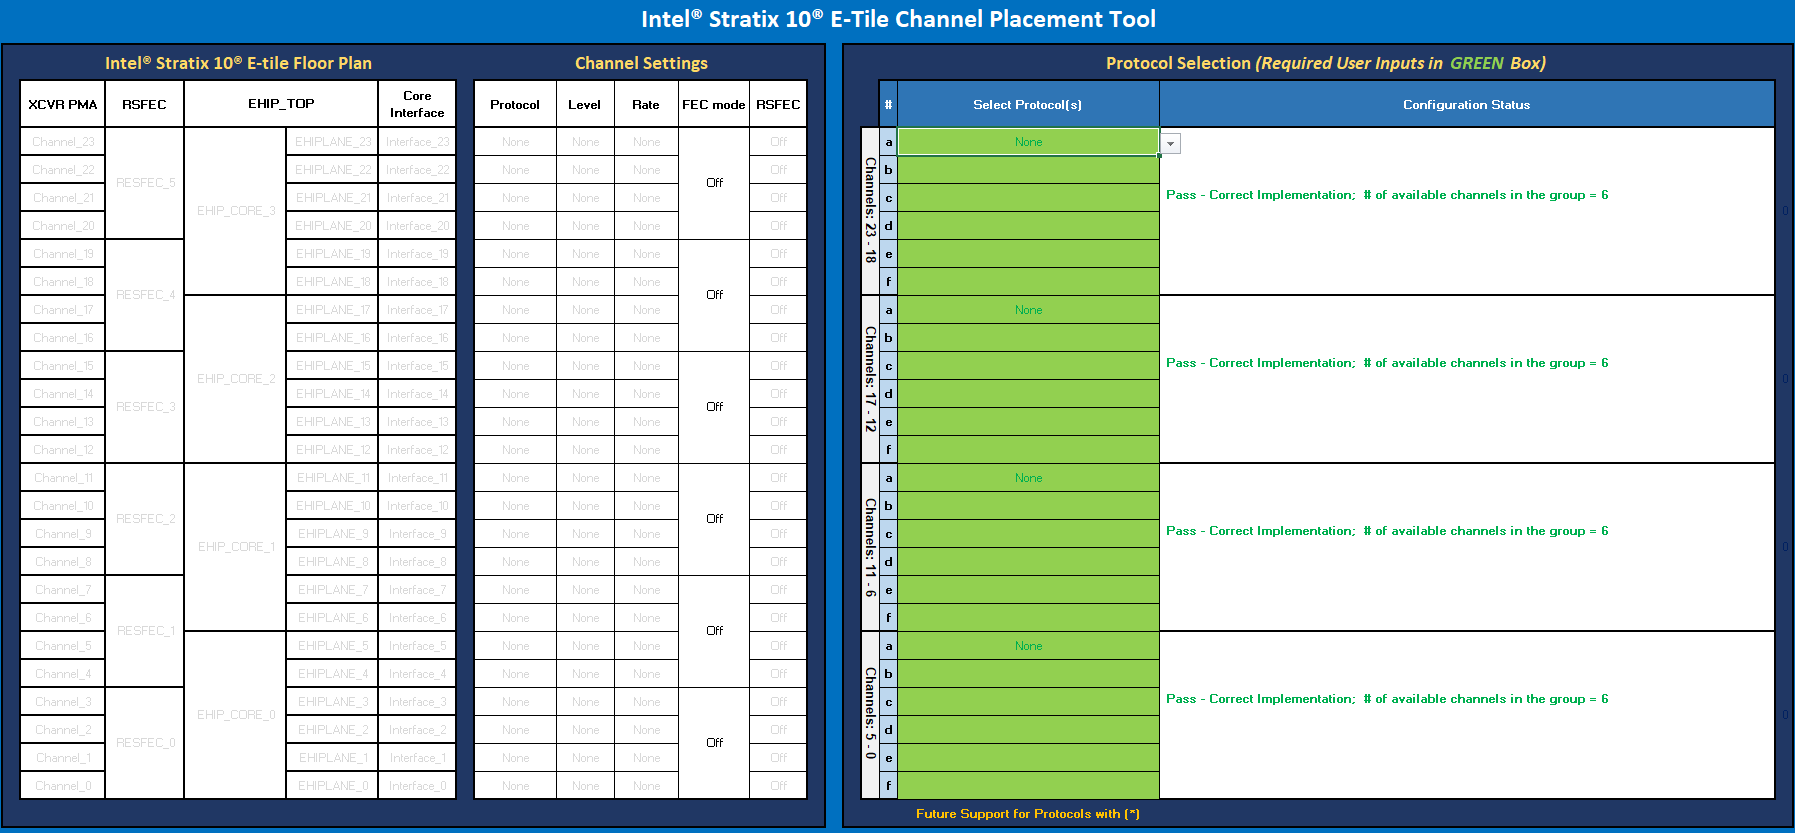Click the '#' column header
The height and width of the screenshot is (833, 1795).
[x=888, y=104]
